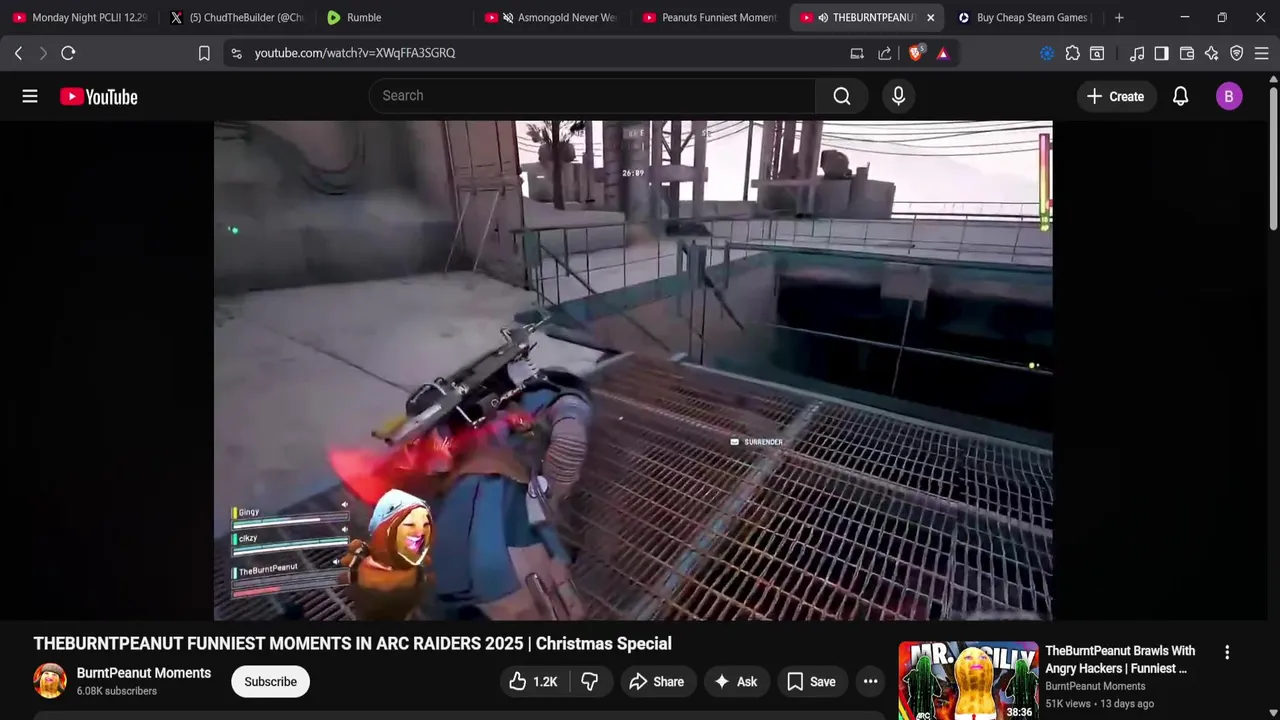Screen dimensions: 1280x720
Task: Save video to a playlist
Action: [811, 681]
